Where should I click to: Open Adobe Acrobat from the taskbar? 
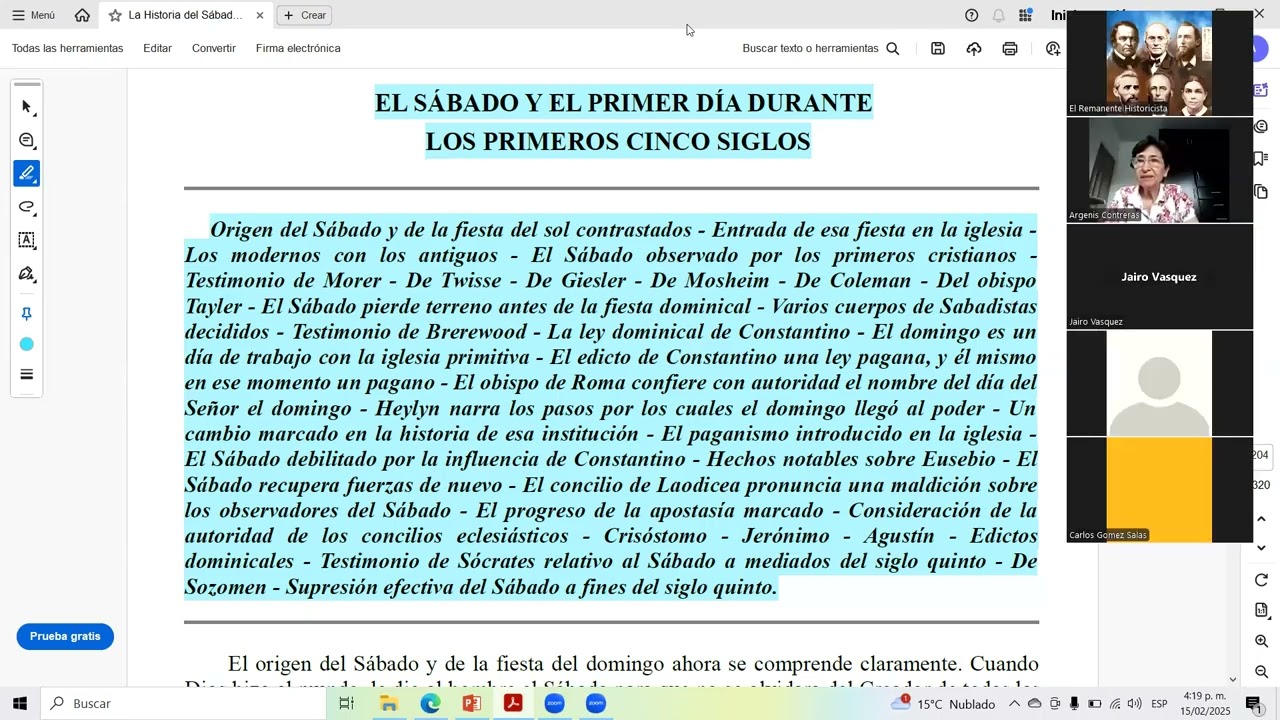pos(513,703)
